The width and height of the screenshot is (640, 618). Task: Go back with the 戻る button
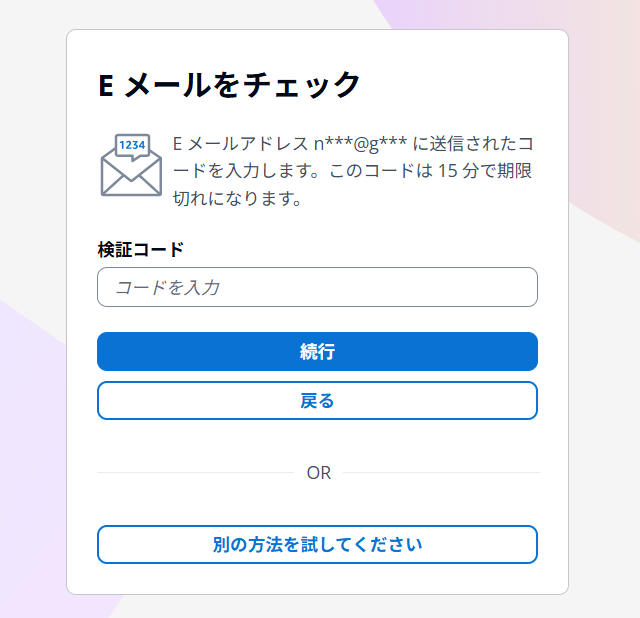point(317,401)
